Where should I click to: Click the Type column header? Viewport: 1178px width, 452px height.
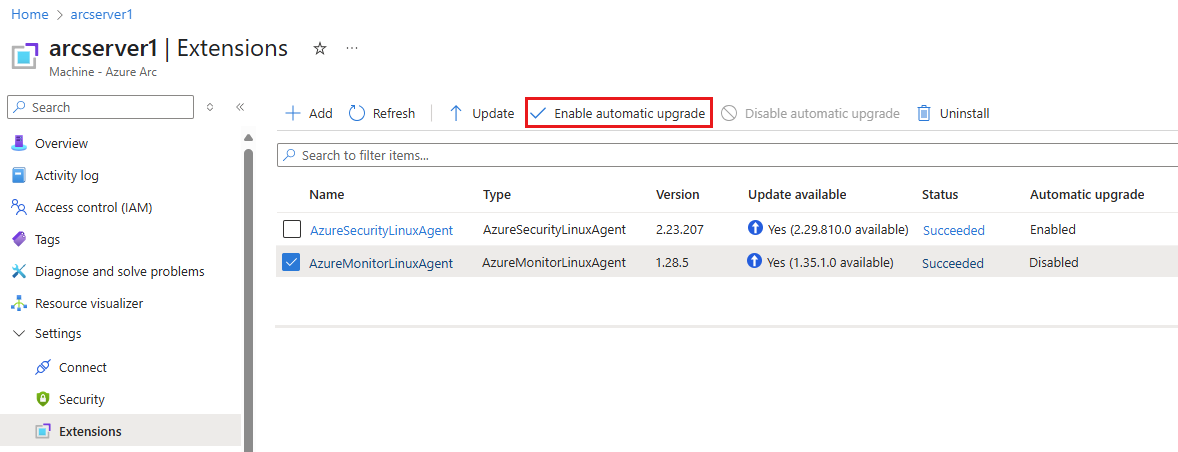coord(497,194)
